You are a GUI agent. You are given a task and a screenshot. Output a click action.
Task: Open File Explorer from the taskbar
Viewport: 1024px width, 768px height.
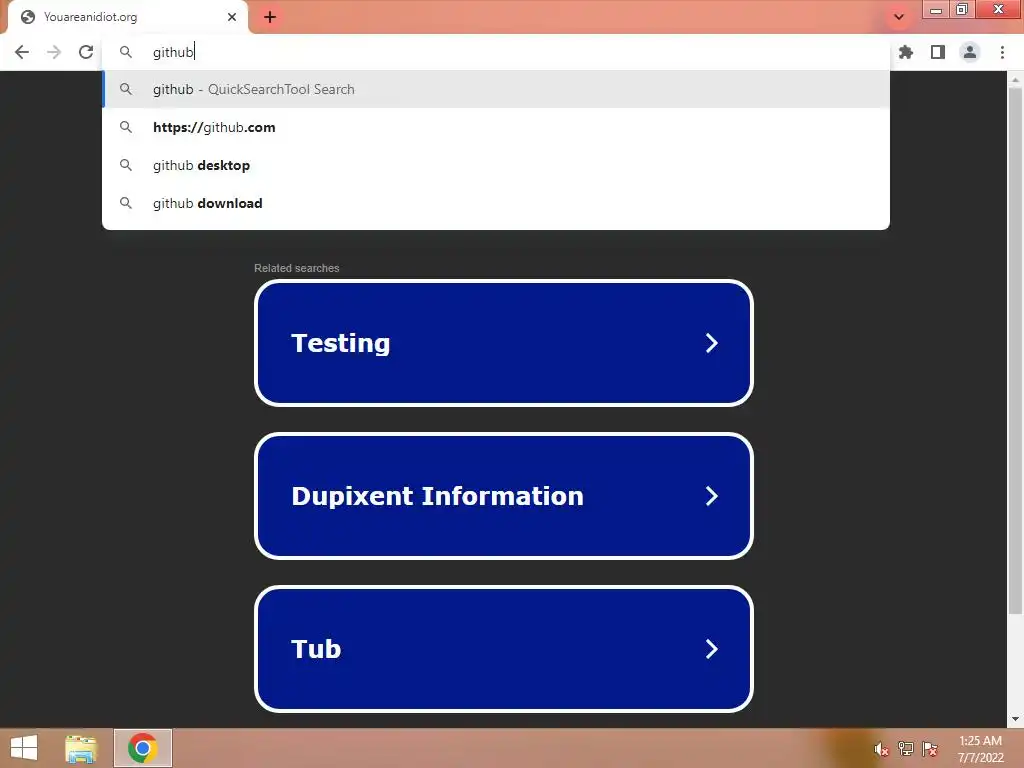[x=81, y=748]
